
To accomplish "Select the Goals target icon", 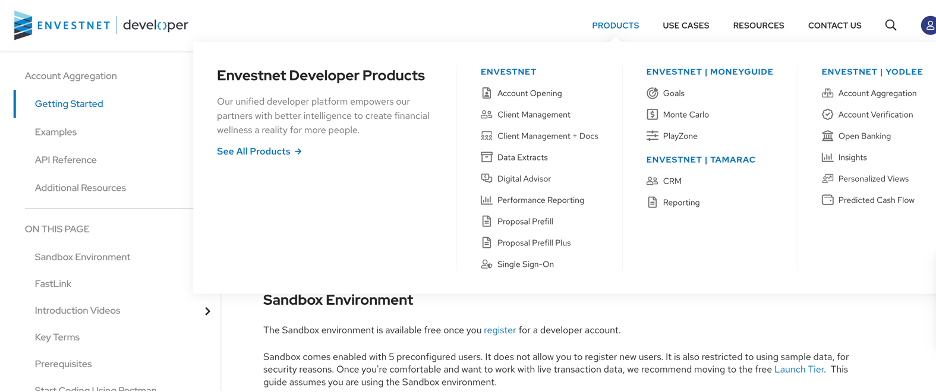I will click(652, 93).
